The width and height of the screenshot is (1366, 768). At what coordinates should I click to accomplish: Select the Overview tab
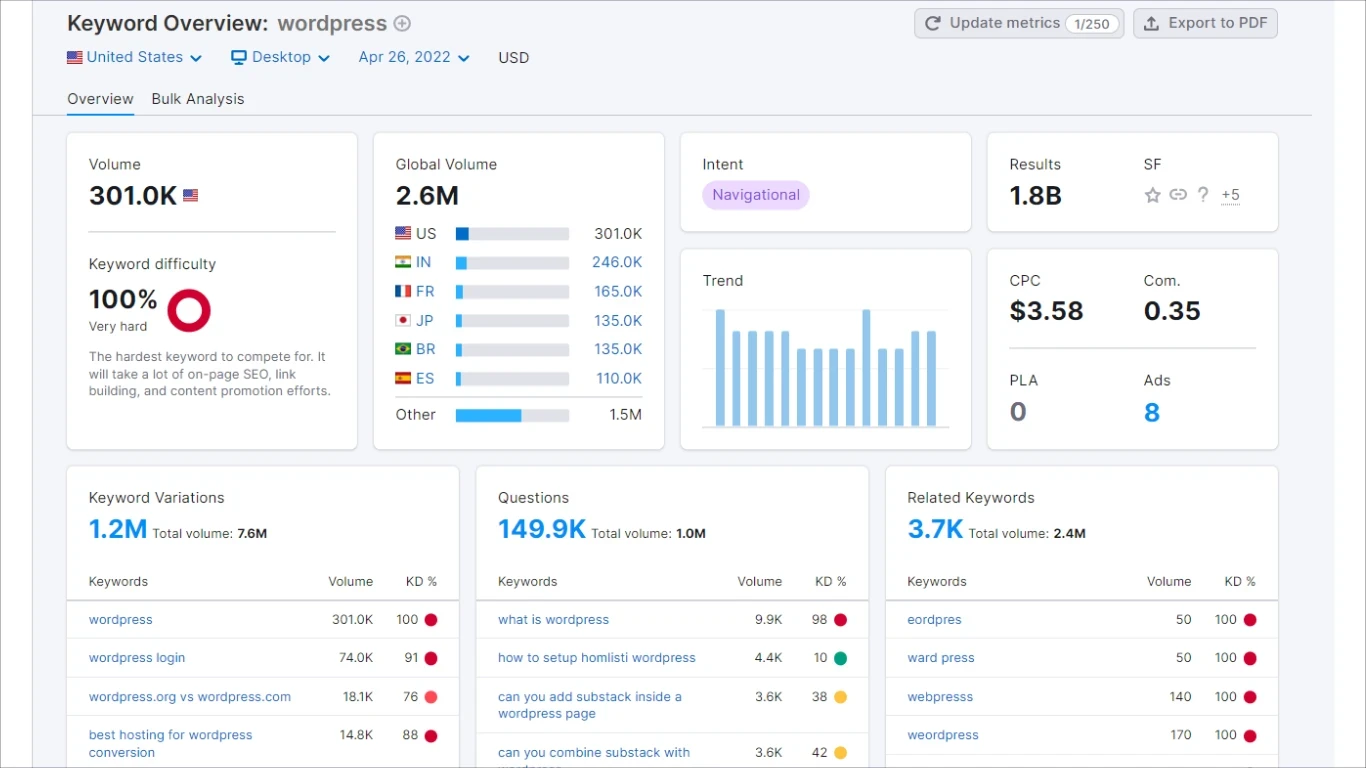coord(100,99)
